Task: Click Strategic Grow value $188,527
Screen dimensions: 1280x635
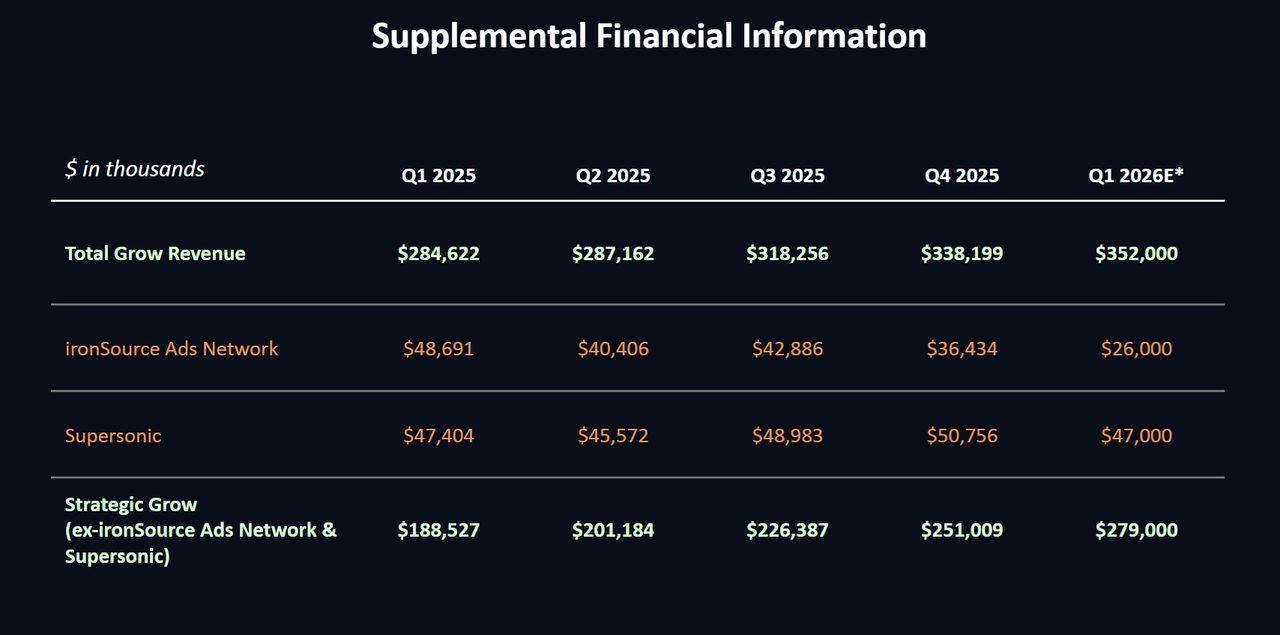Action: [439, 530]
